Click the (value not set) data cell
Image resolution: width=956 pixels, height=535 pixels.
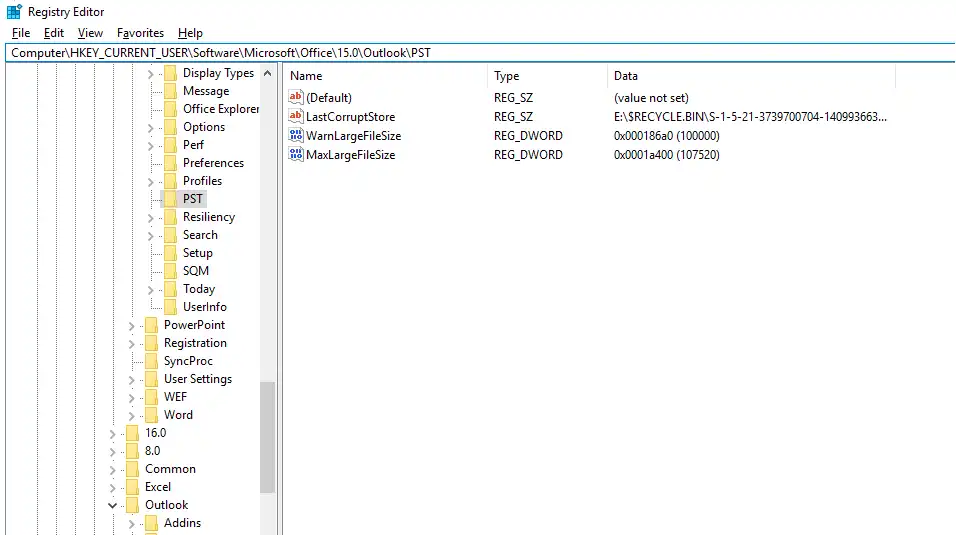coord(651,98)
